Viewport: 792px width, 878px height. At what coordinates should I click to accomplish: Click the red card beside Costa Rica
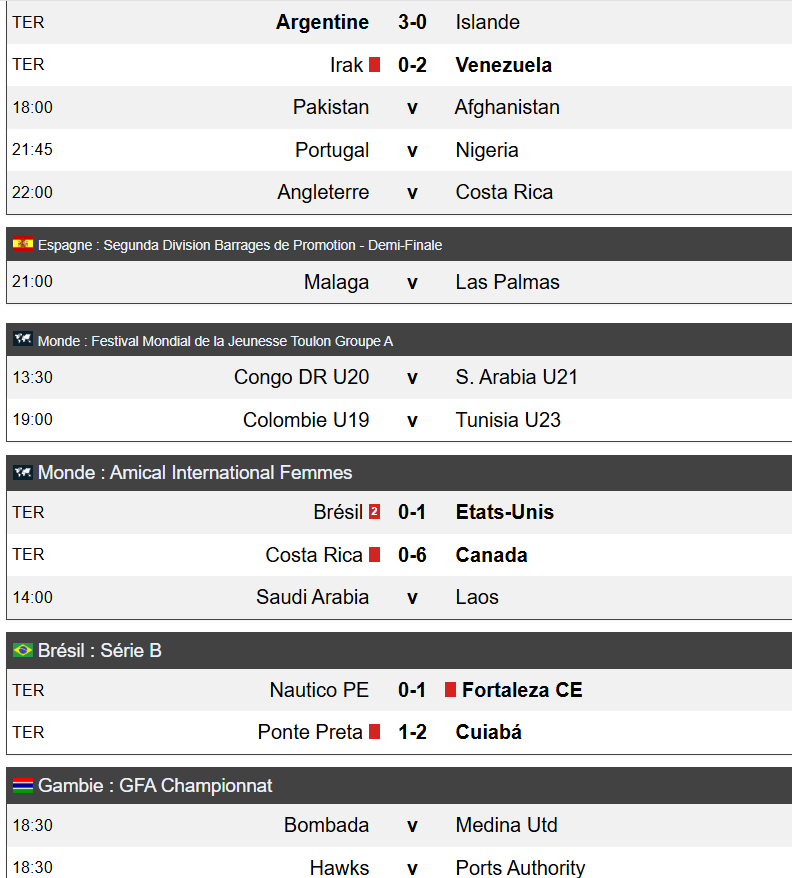tap(375, 555)
